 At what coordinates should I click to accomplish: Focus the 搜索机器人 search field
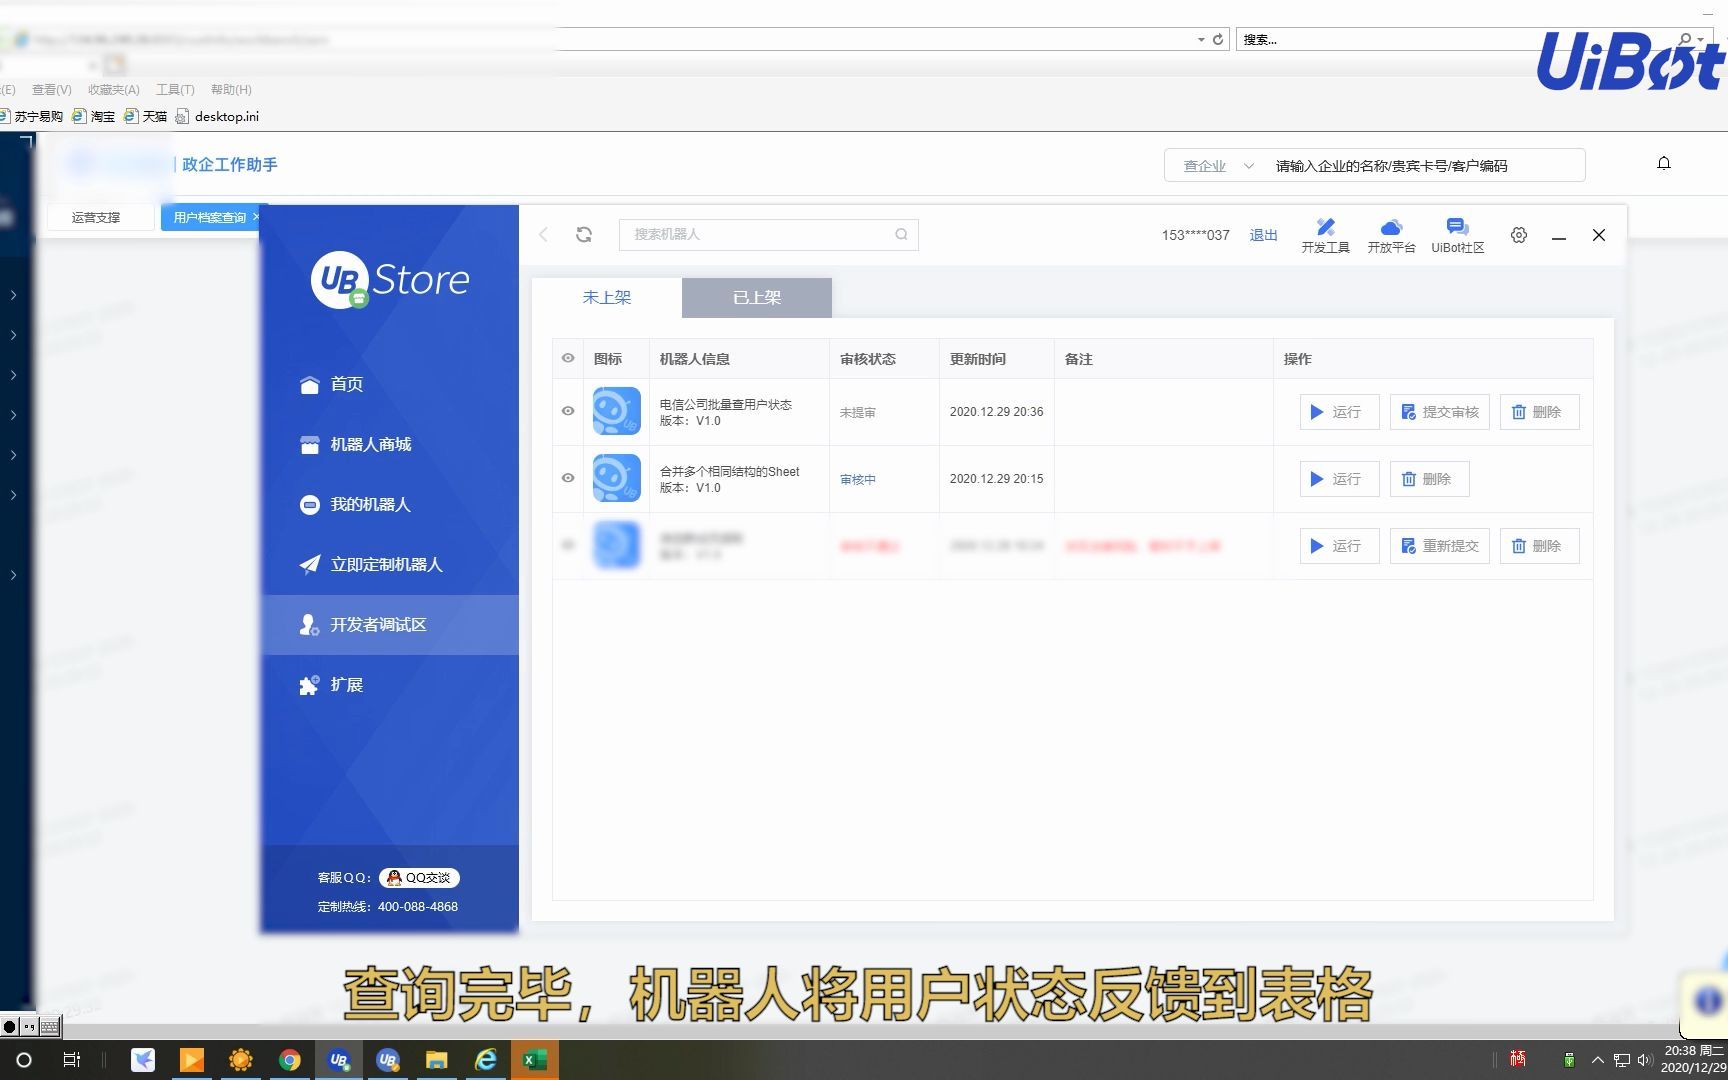click(x=768, y=234)
